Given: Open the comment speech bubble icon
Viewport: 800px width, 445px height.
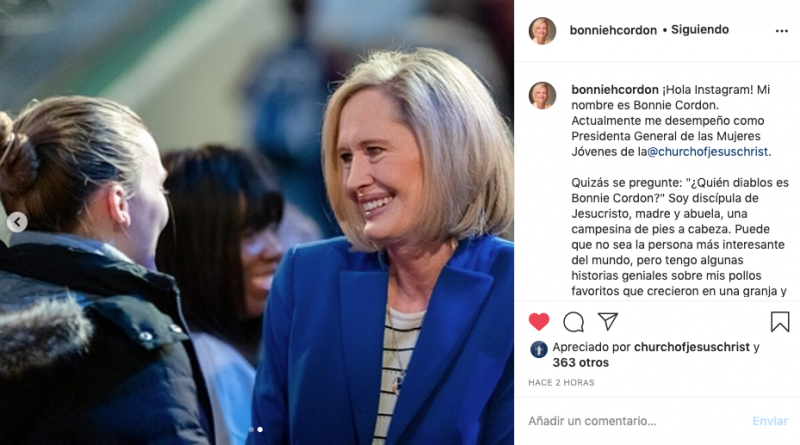Looking at the screenshot, I should pyautogui.click(x=573, y=322).
